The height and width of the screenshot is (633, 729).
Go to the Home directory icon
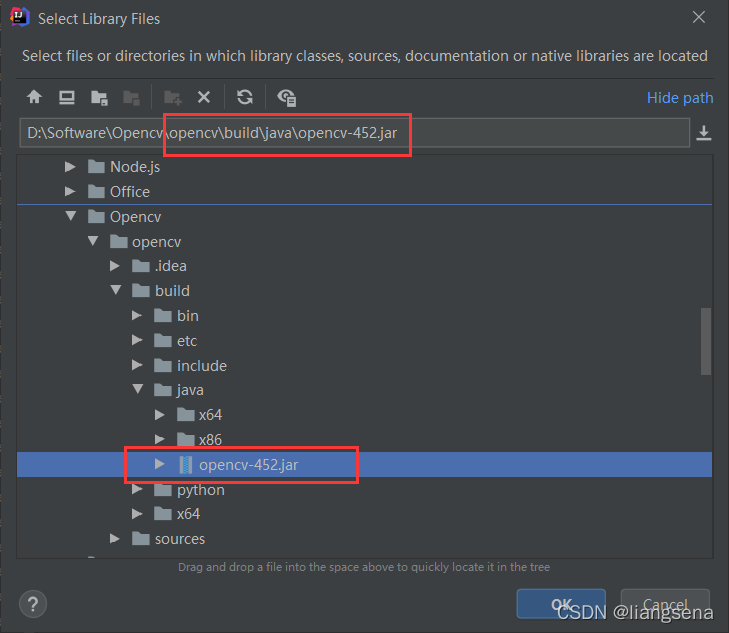[x=34, y=97]
